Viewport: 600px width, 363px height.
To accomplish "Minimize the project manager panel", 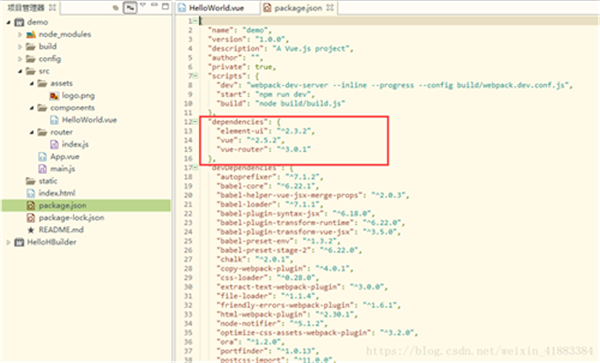I will (154, 5).
